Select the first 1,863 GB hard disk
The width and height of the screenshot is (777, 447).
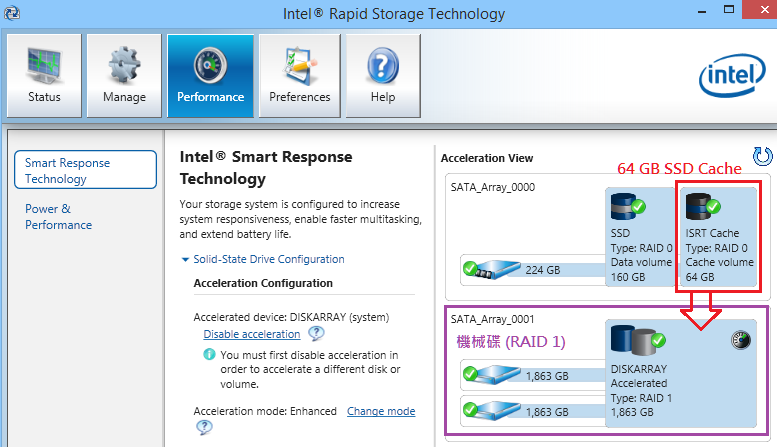point(533,376)
